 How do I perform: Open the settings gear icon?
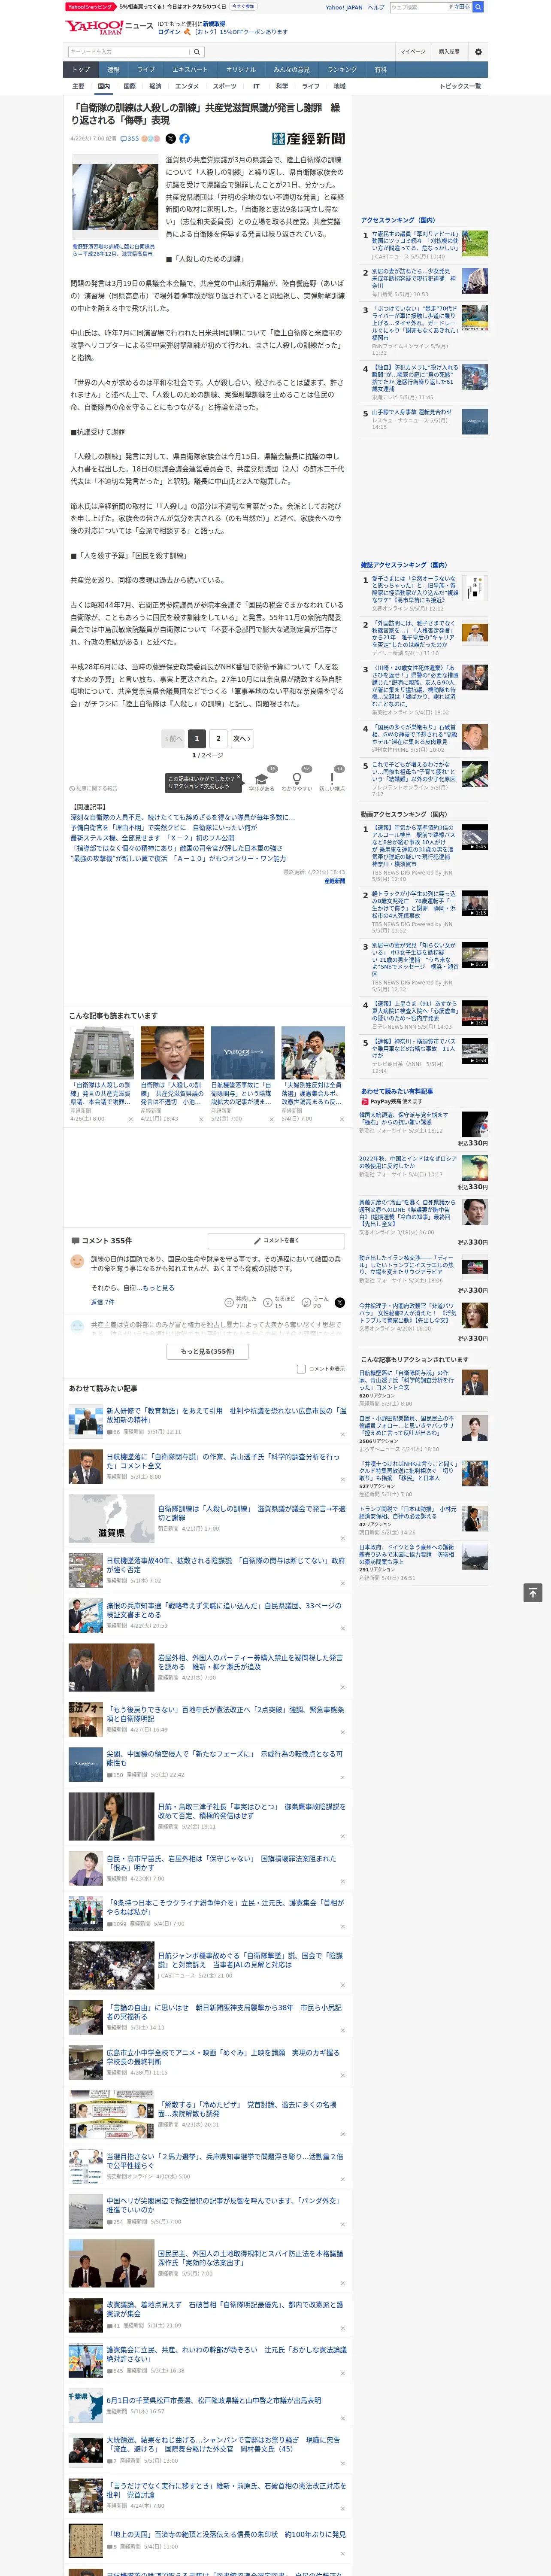(x=478, y=52)
